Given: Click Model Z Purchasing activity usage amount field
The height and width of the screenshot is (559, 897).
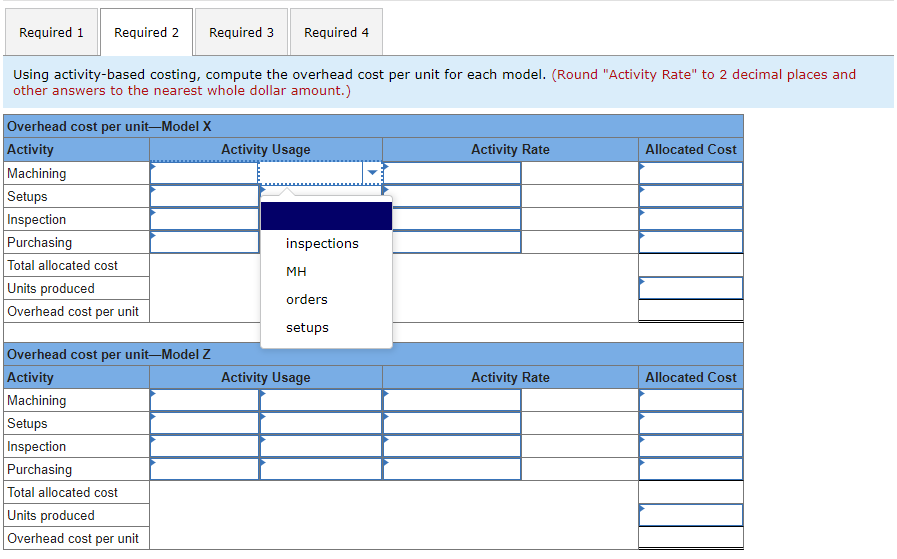Looking at the screenshot, I should pyautogui.click(x=204, y=469).
